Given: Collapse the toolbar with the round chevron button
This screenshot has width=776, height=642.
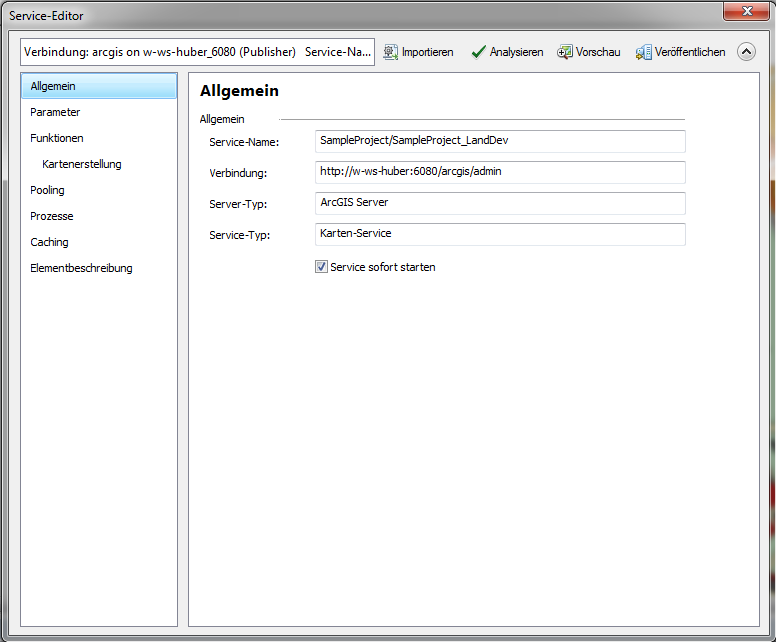Looking at the screenshot, I should click(x=746, y=52).
